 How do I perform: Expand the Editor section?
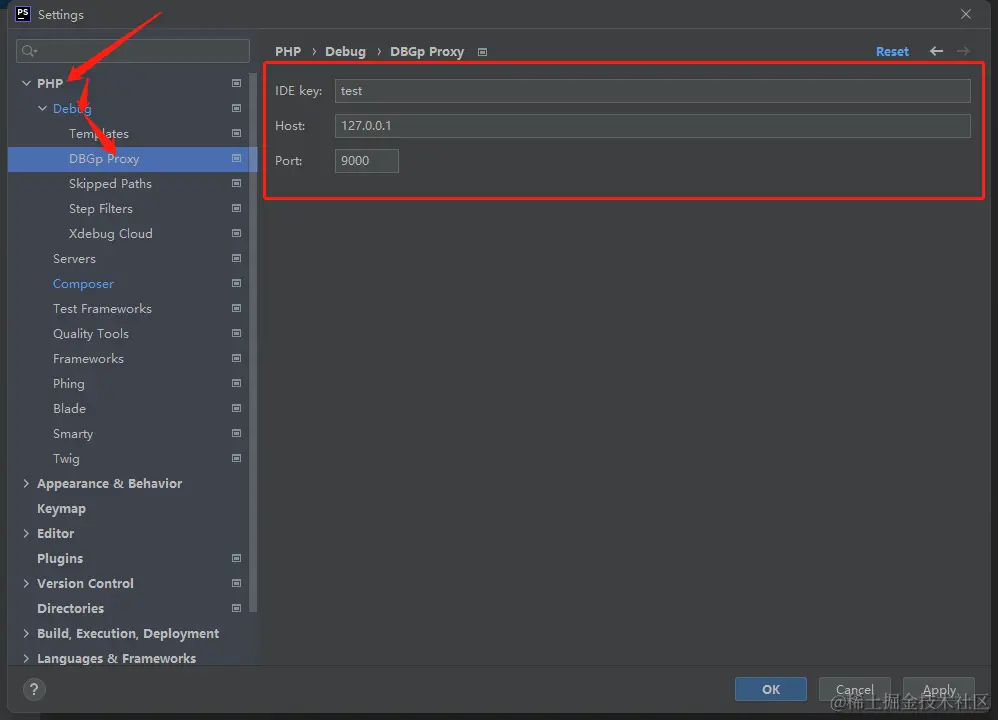click(26, 533)
